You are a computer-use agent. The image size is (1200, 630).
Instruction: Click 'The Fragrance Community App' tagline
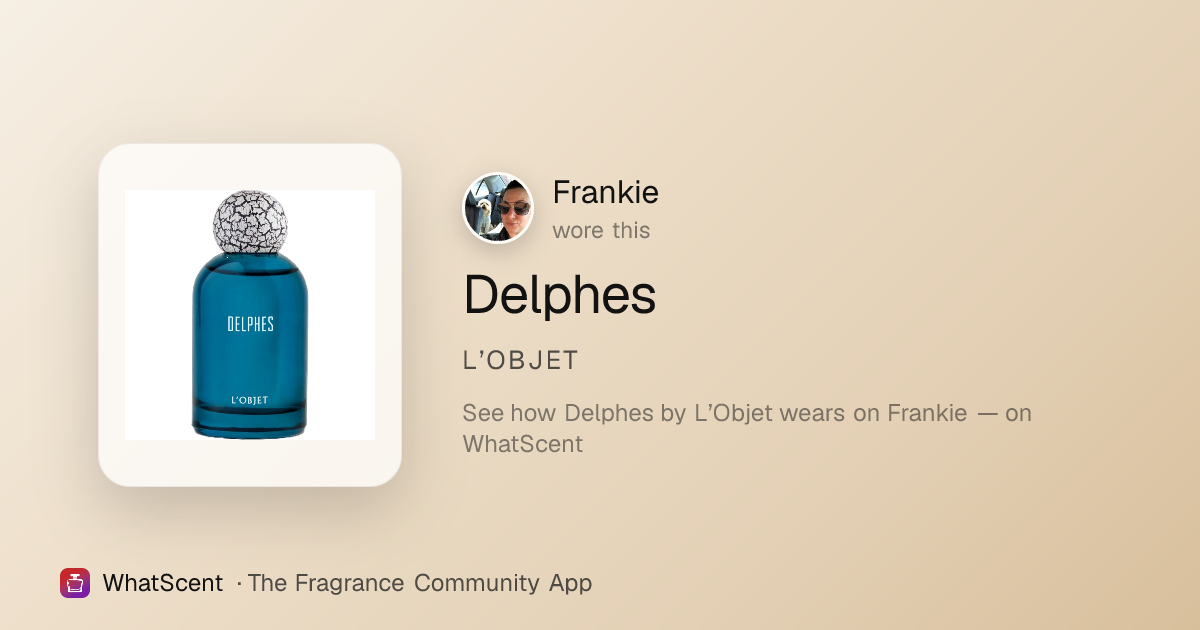pyautogui.click(x=420, y=583)
